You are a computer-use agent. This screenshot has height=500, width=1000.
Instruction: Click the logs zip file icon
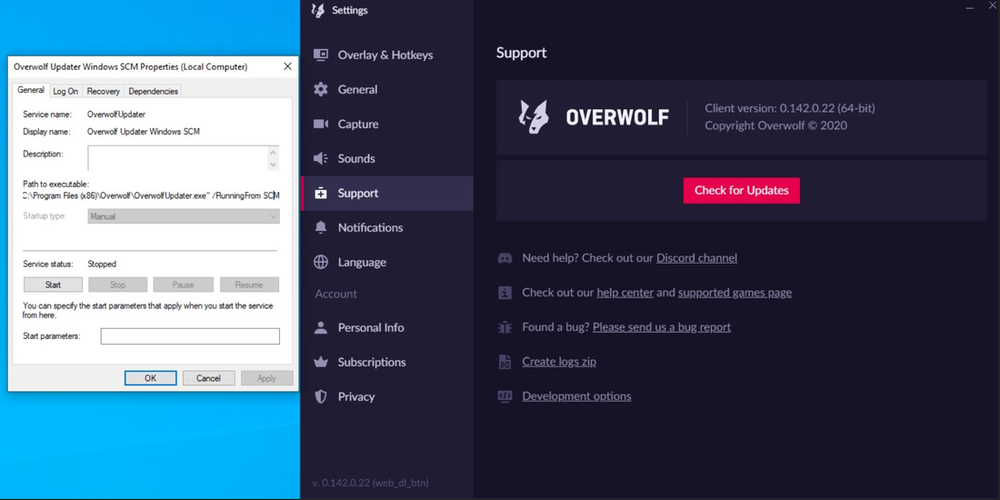pos(504,362)
